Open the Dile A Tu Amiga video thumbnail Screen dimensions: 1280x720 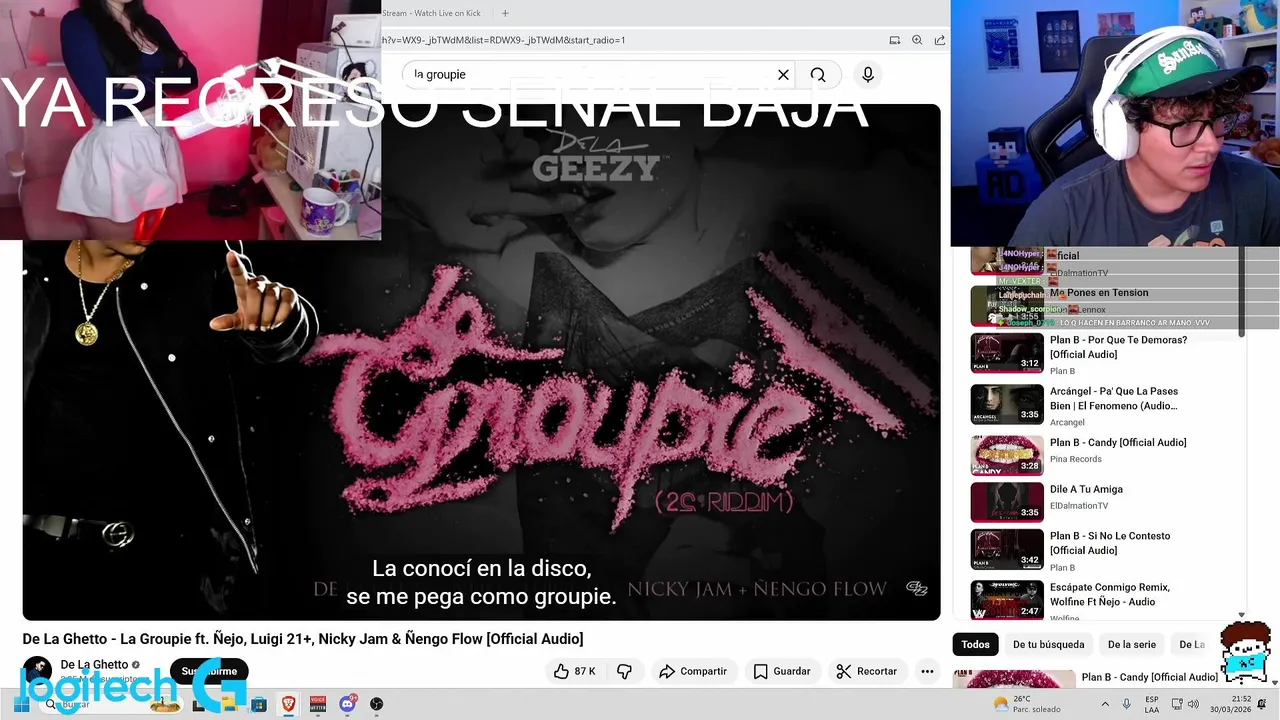(1007, 502)
